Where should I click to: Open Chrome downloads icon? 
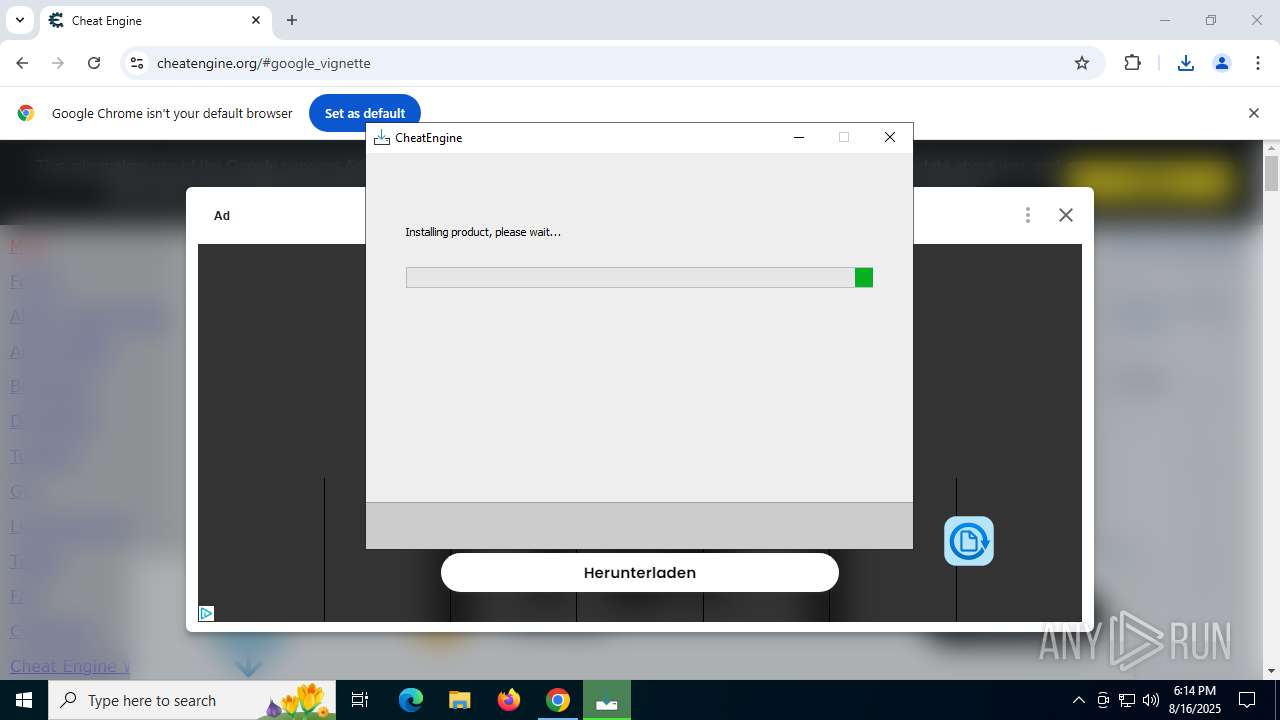[1185, 63]
